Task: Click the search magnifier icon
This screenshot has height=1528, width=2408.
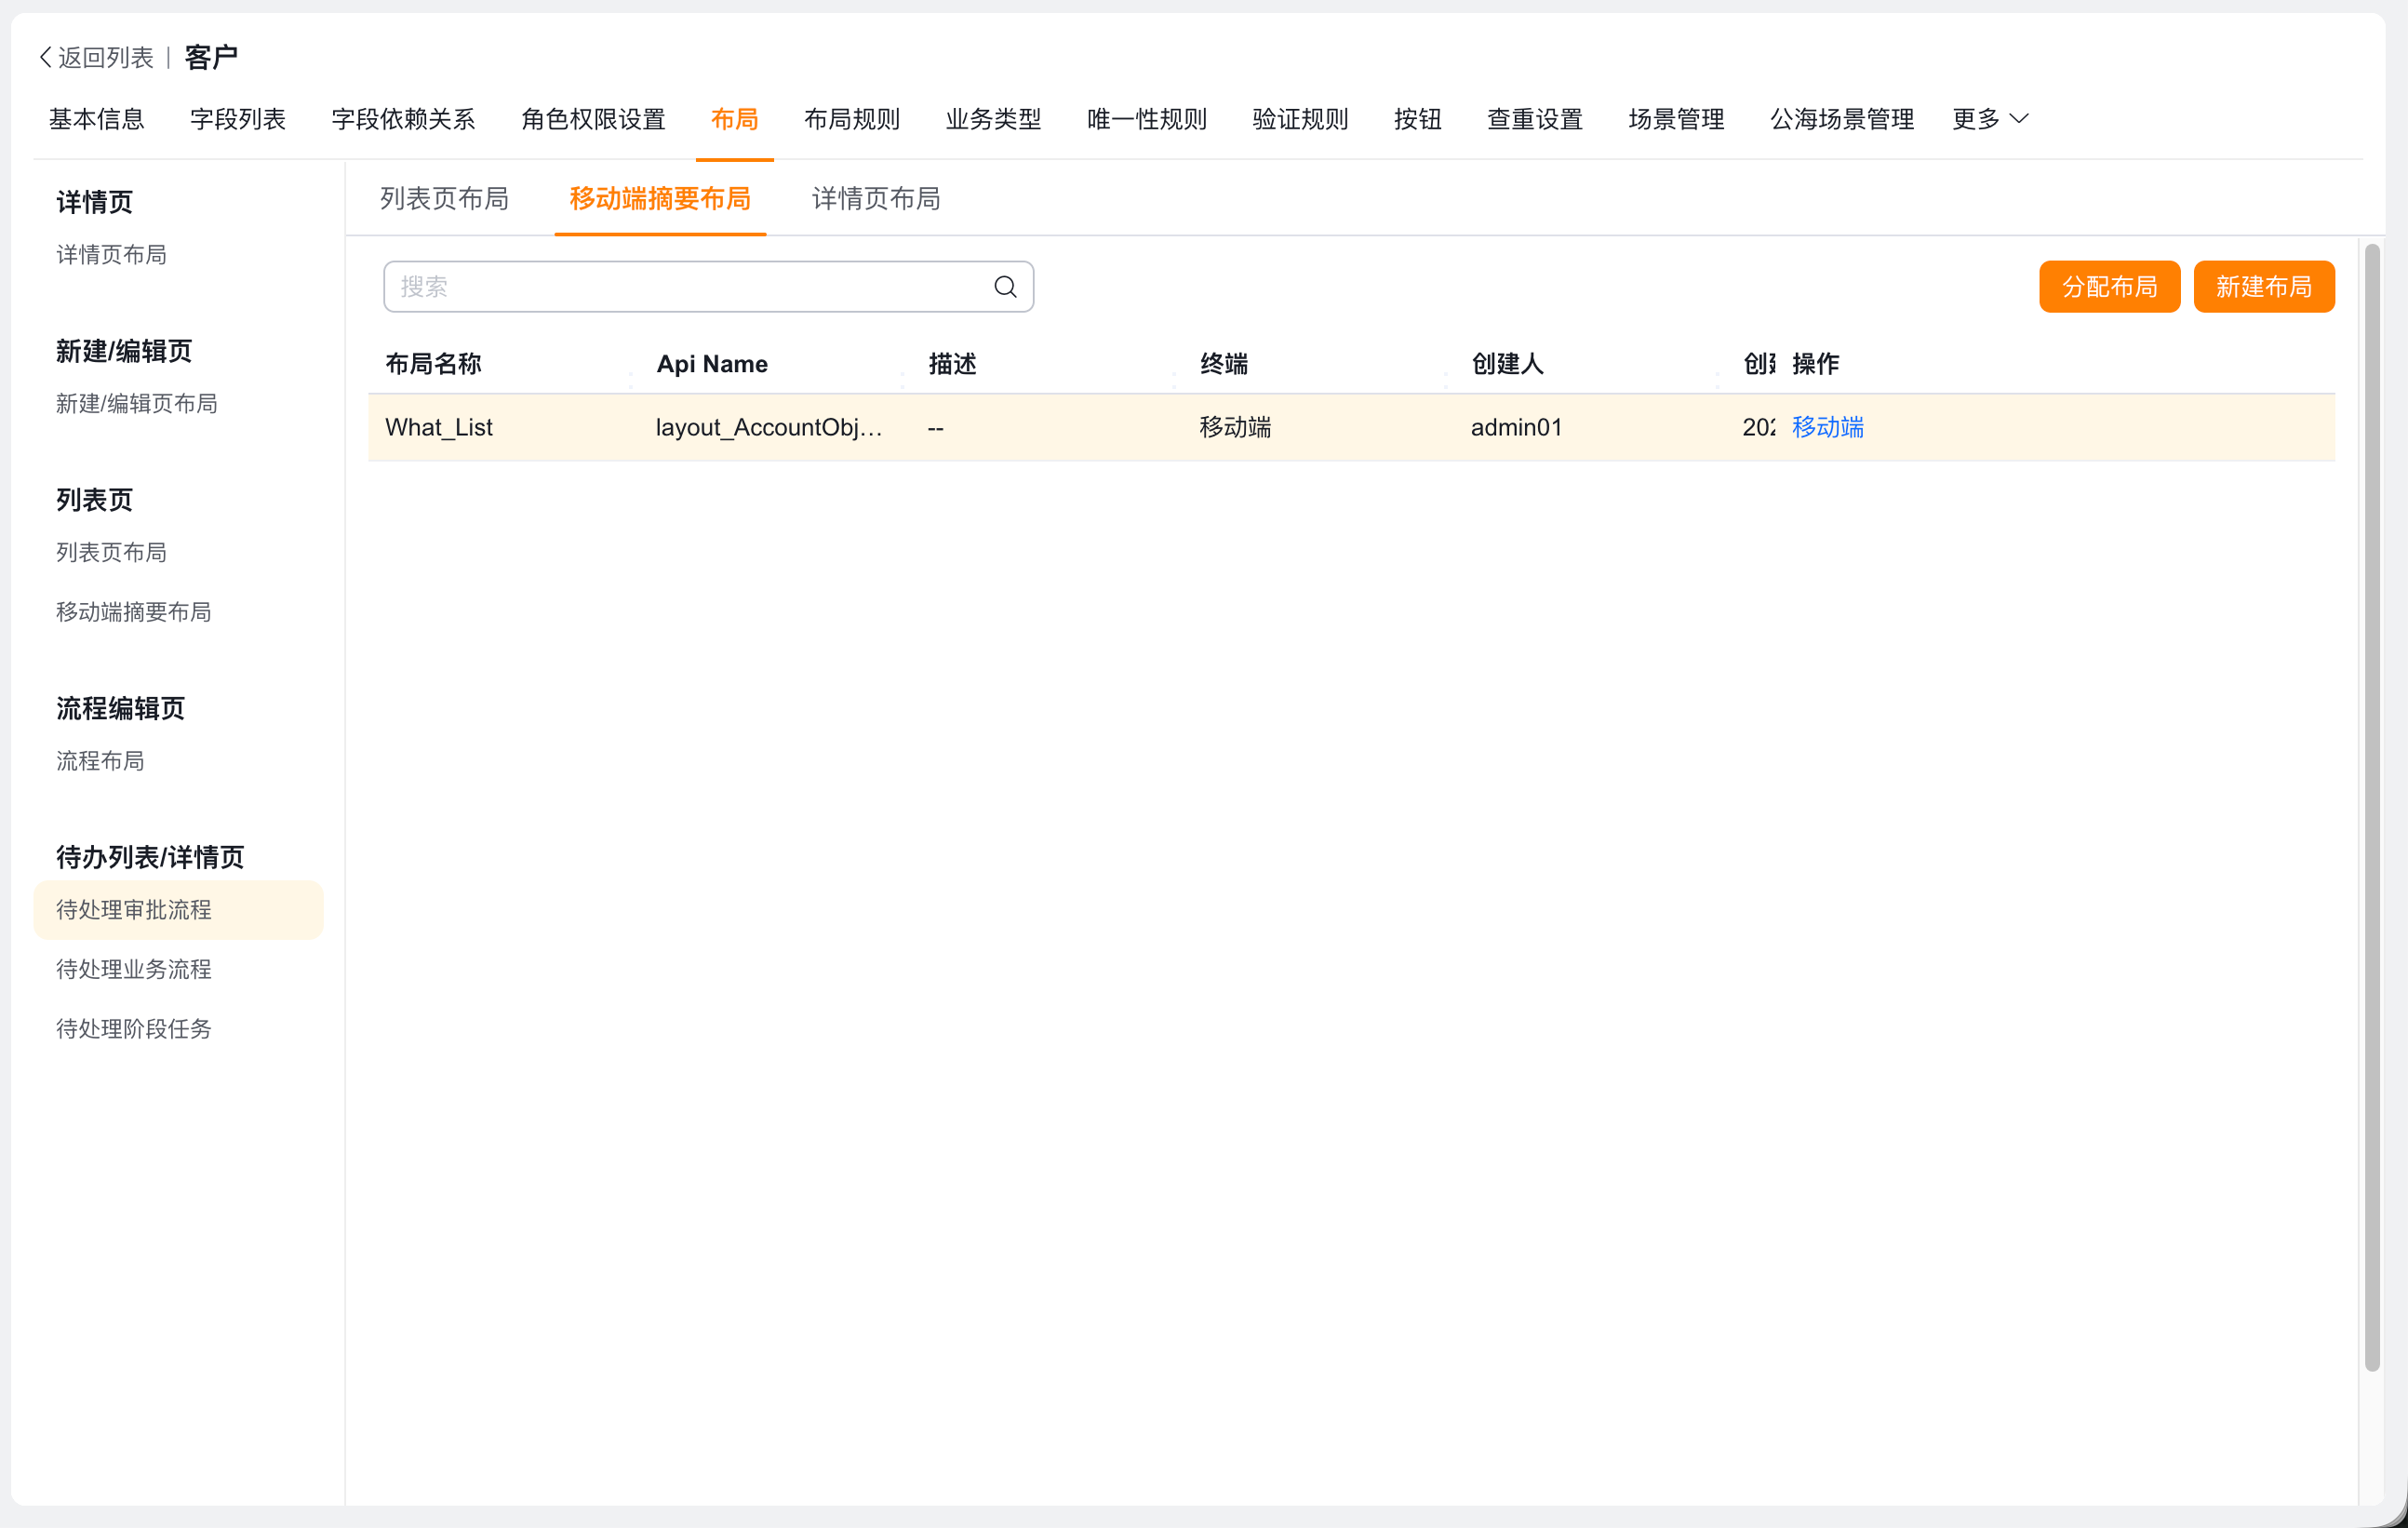Action: [x=1005, y=287]
